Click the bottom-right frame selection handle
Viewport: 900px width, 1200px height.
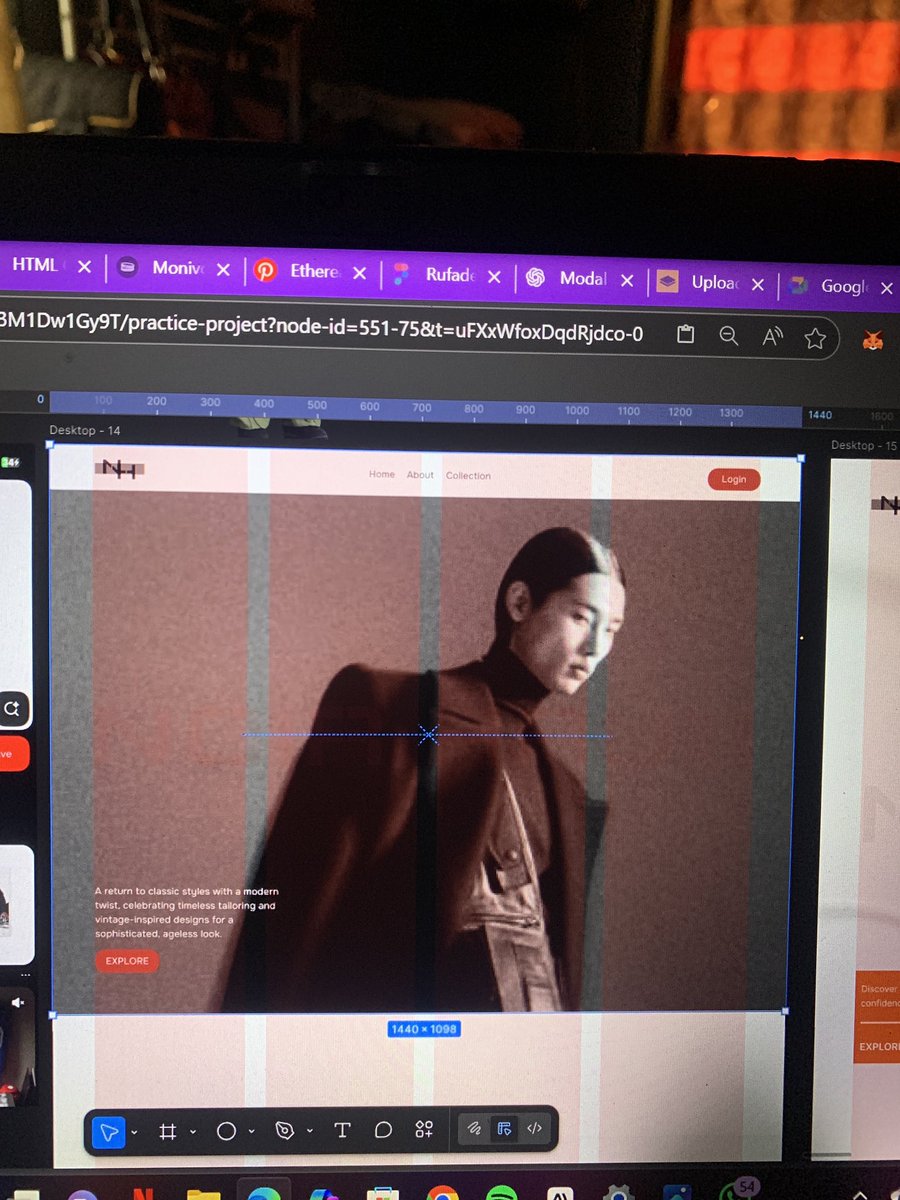[x=785, y=1011]
